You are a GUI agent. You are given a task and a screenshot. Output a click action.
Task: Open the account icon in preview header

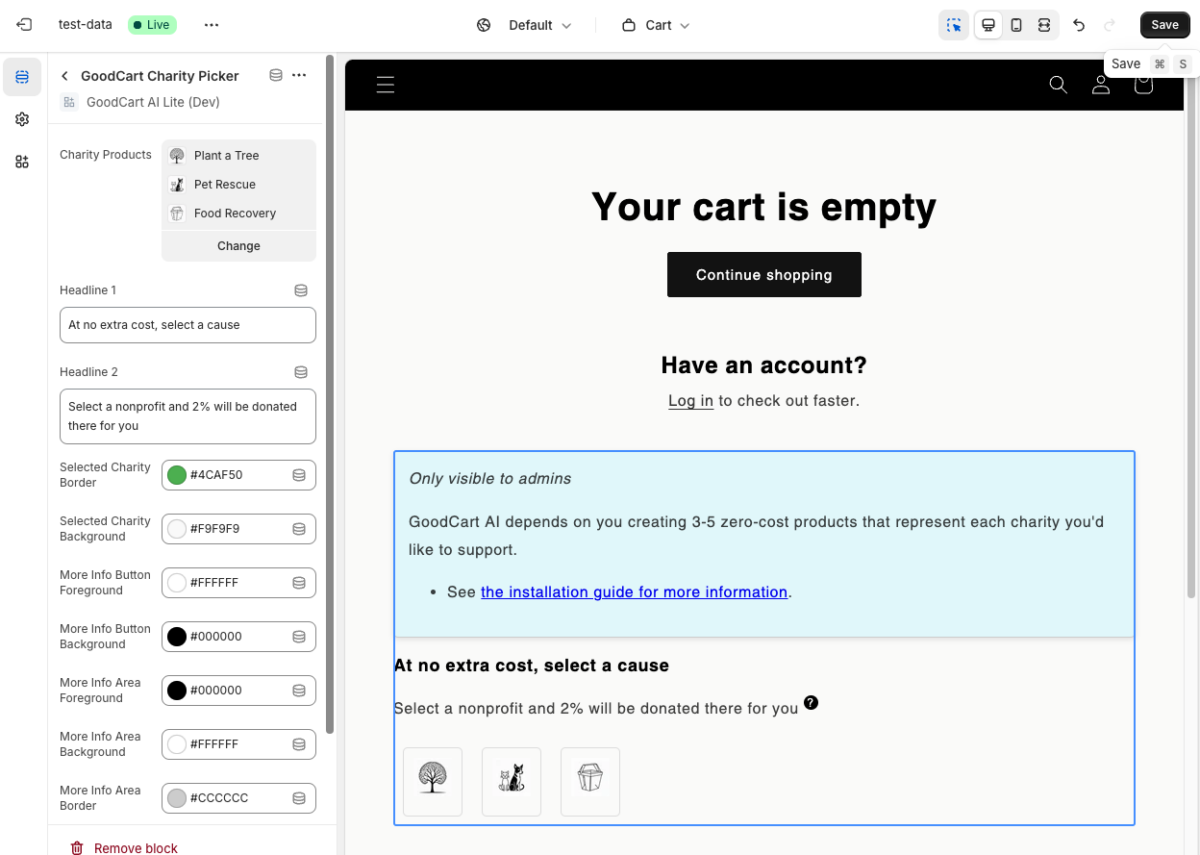[x=1100, y=85]
